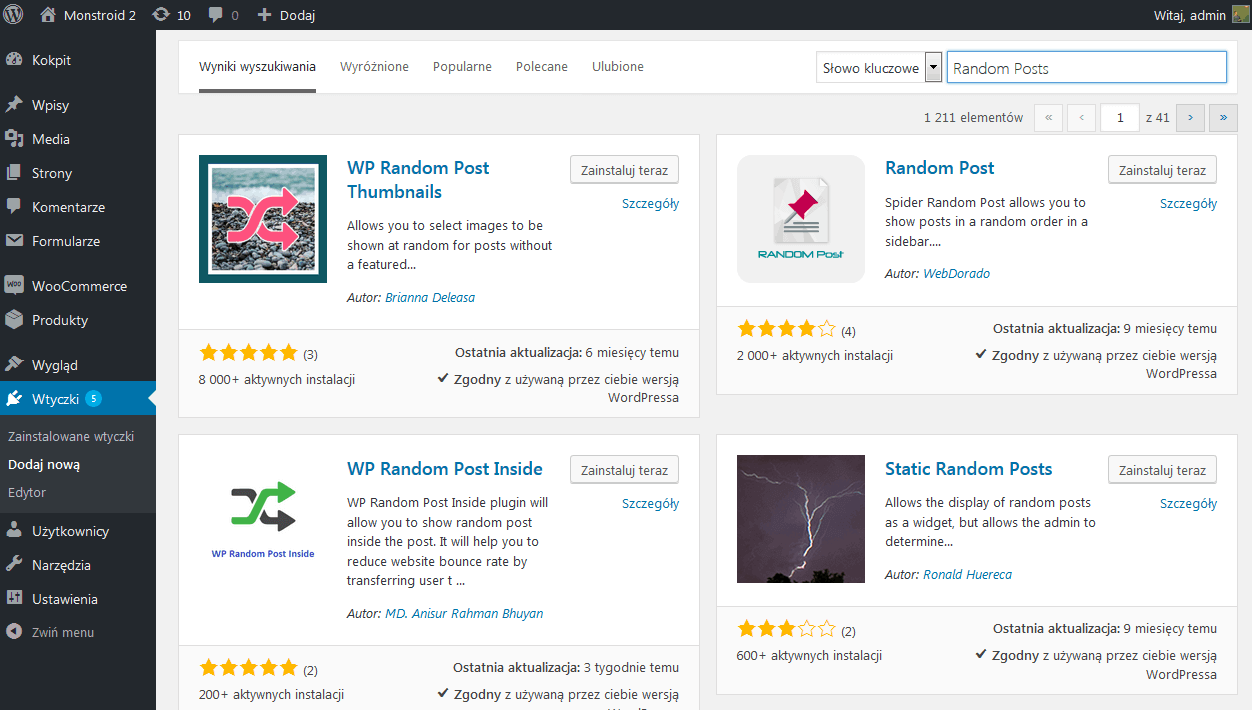Click the current page number field
The height and width of the screenshot is (710, 1252).
pyautogui.click(x=1120, y=118)
